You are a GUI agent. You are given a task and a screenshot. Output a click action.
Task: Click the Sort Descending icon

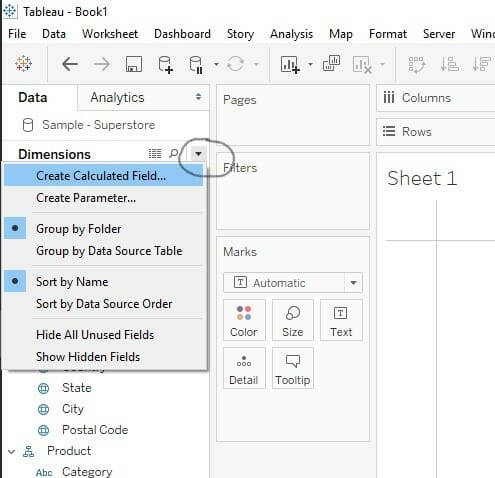pyautogui.click(x=482, y=64)
